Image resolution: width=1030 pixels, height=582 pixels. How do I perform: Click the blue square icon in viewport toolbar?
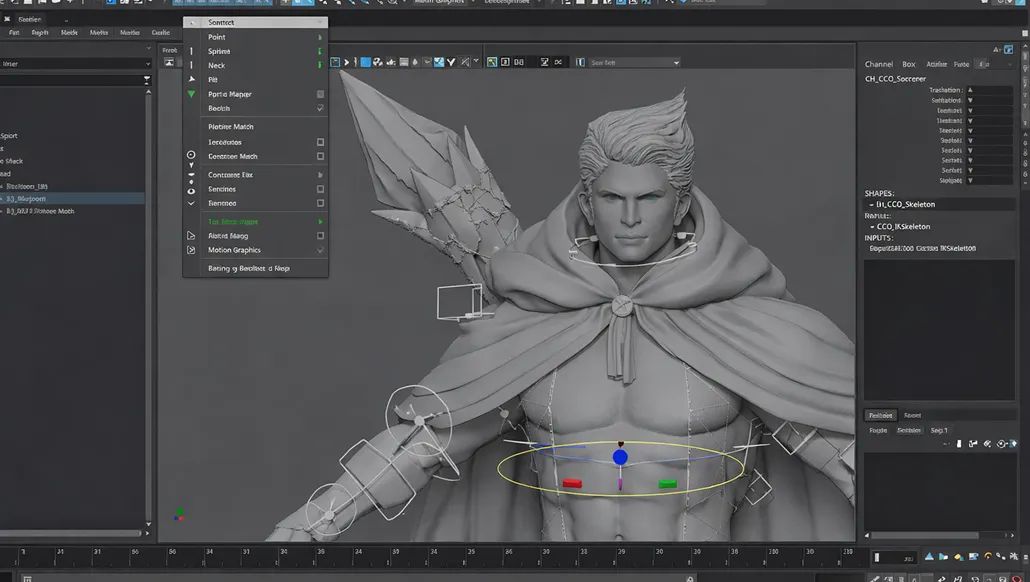pyautogui.click(x=366, y=62)
